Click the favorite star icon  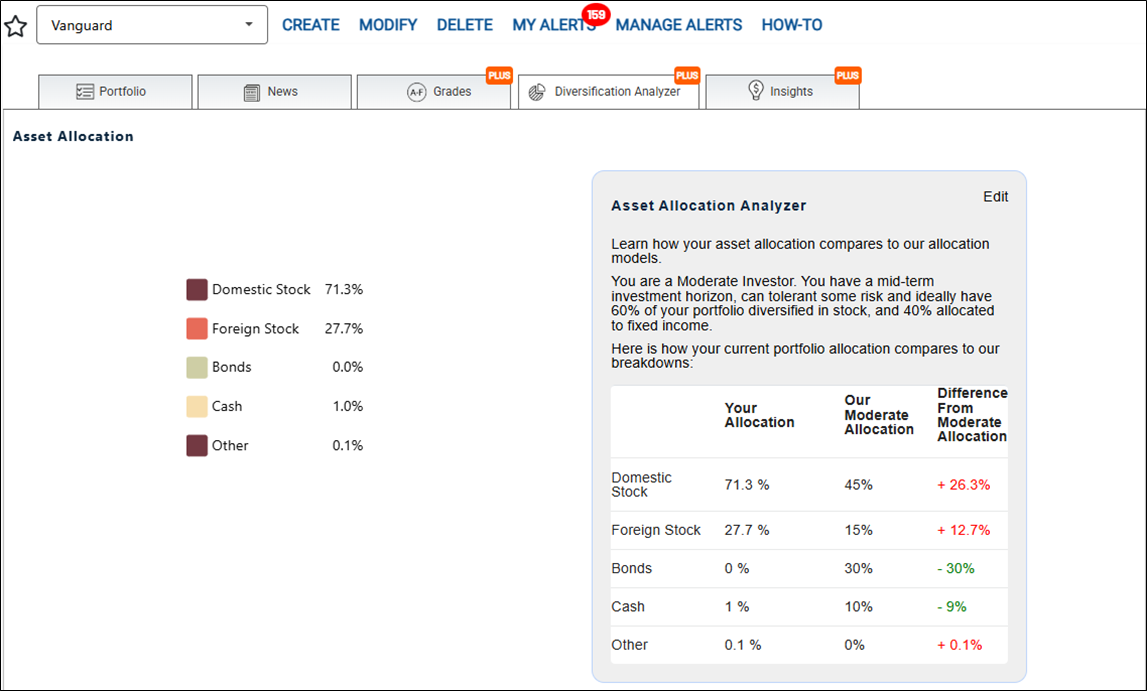pos(15,26)
